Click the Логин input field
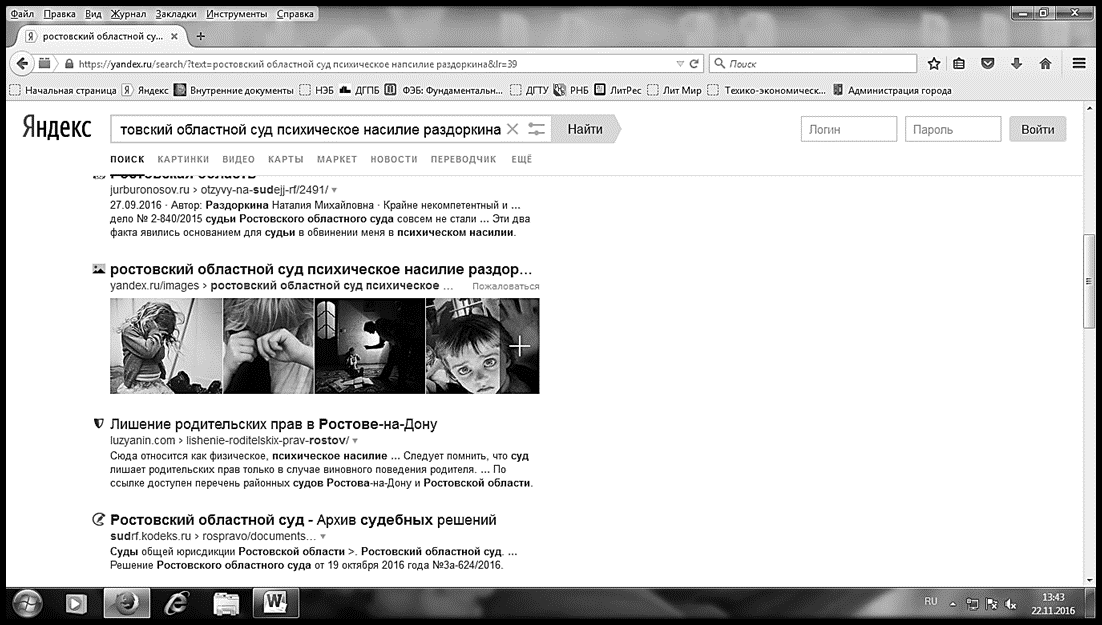This screenshot has height=625, width=1102. (x=849, y=129)
